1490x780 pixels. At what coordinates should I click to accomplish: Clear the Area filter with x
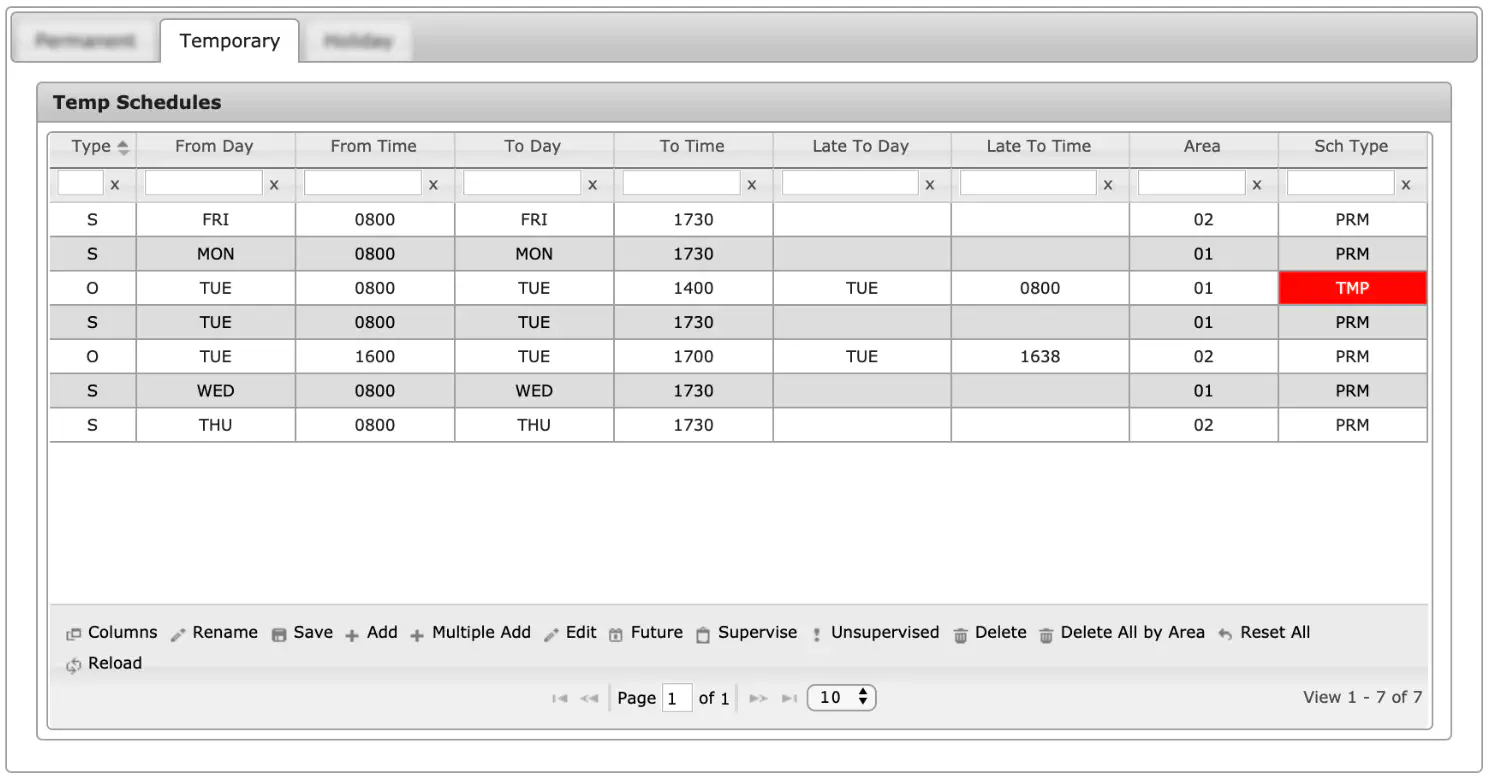click(x=1256, y=185)
